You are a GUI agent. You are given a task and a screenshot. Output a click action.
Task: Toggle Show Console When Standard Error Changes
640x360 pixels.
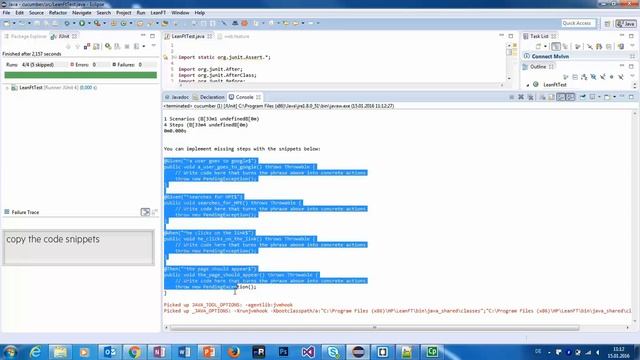pos(570,97)
